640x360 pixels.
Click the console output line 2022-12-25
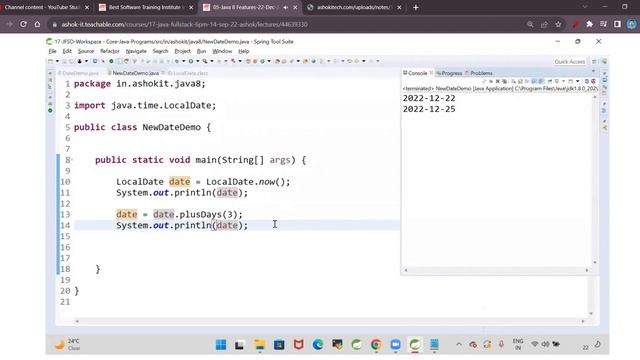(429, 109)
